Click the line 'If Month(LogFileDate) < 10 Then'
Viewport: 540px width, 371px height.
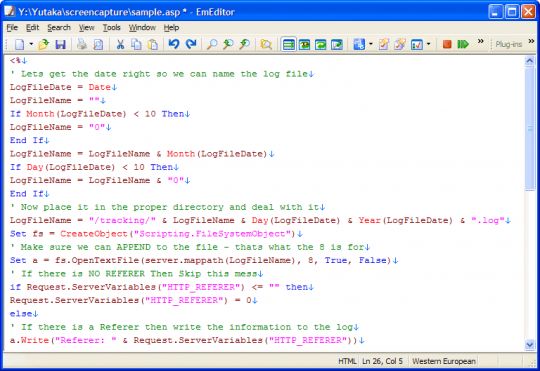pyautogui.click(x=100, y=114)
